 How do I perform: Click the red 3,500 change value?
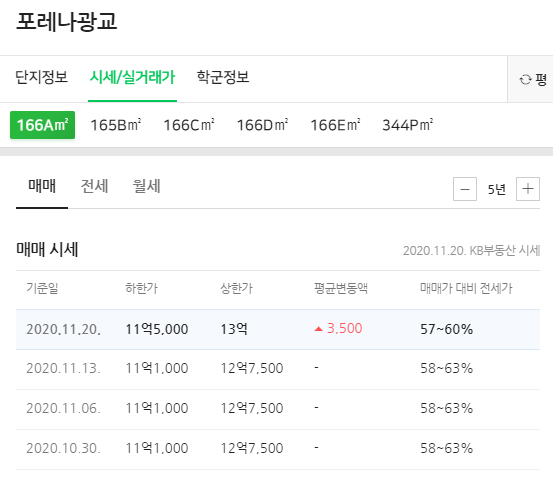coord(345,328)
